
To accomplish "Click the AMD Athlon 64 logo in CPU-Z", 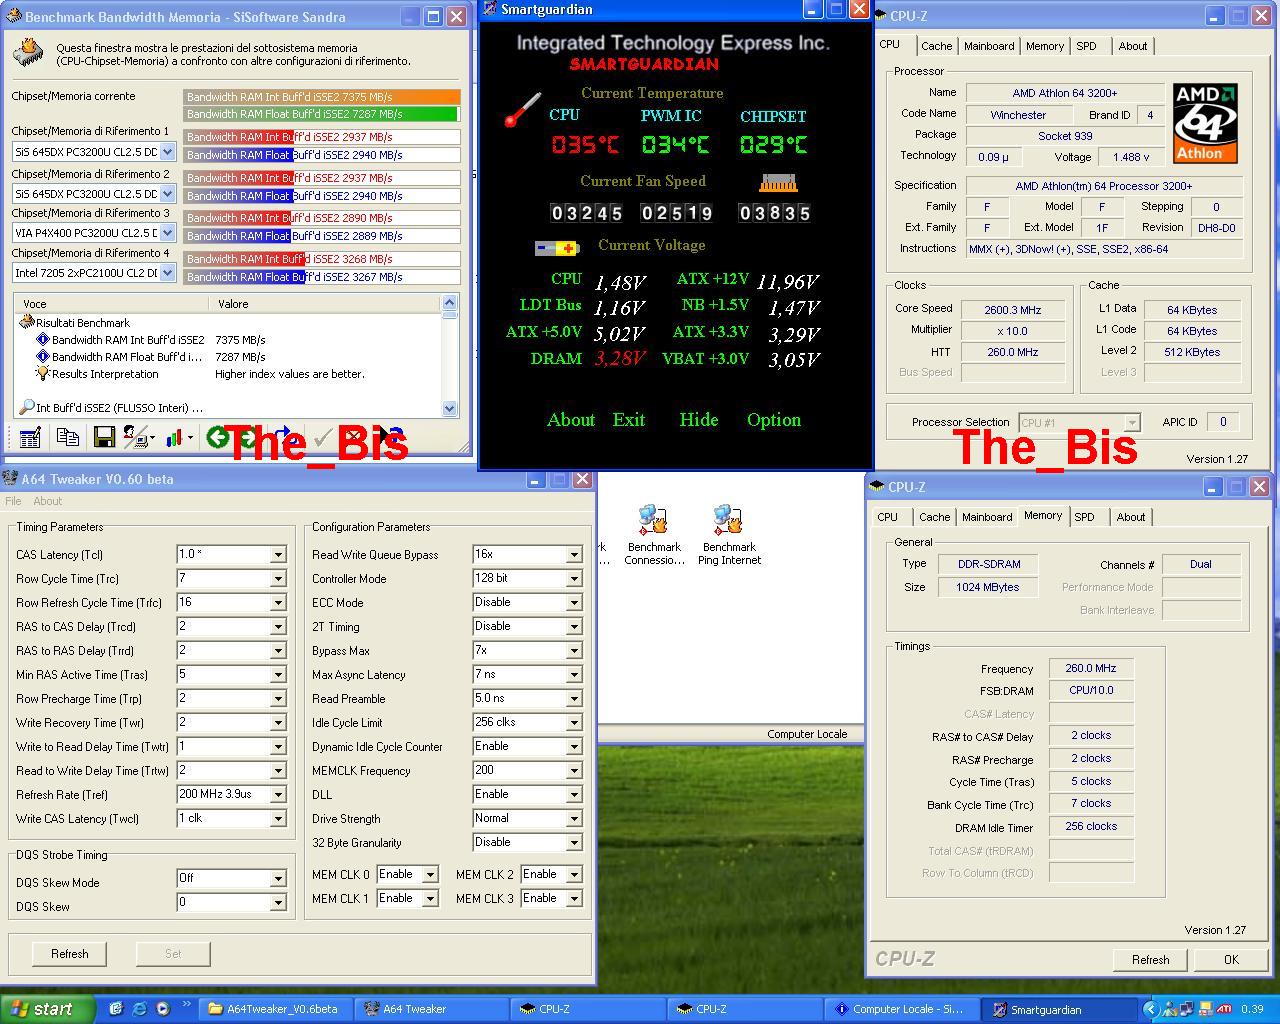I will tap(1205, 123).
